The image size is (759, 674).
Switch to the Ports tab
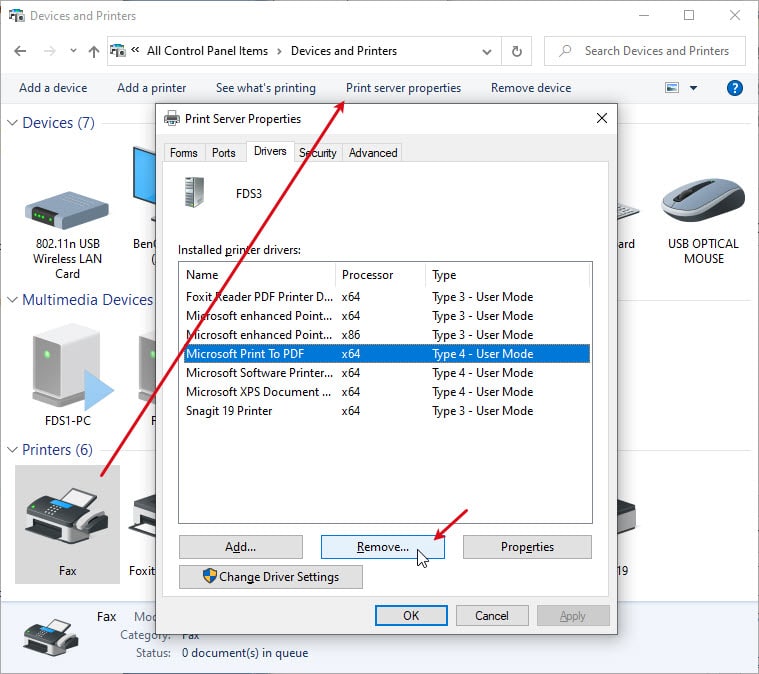[224, 153]
